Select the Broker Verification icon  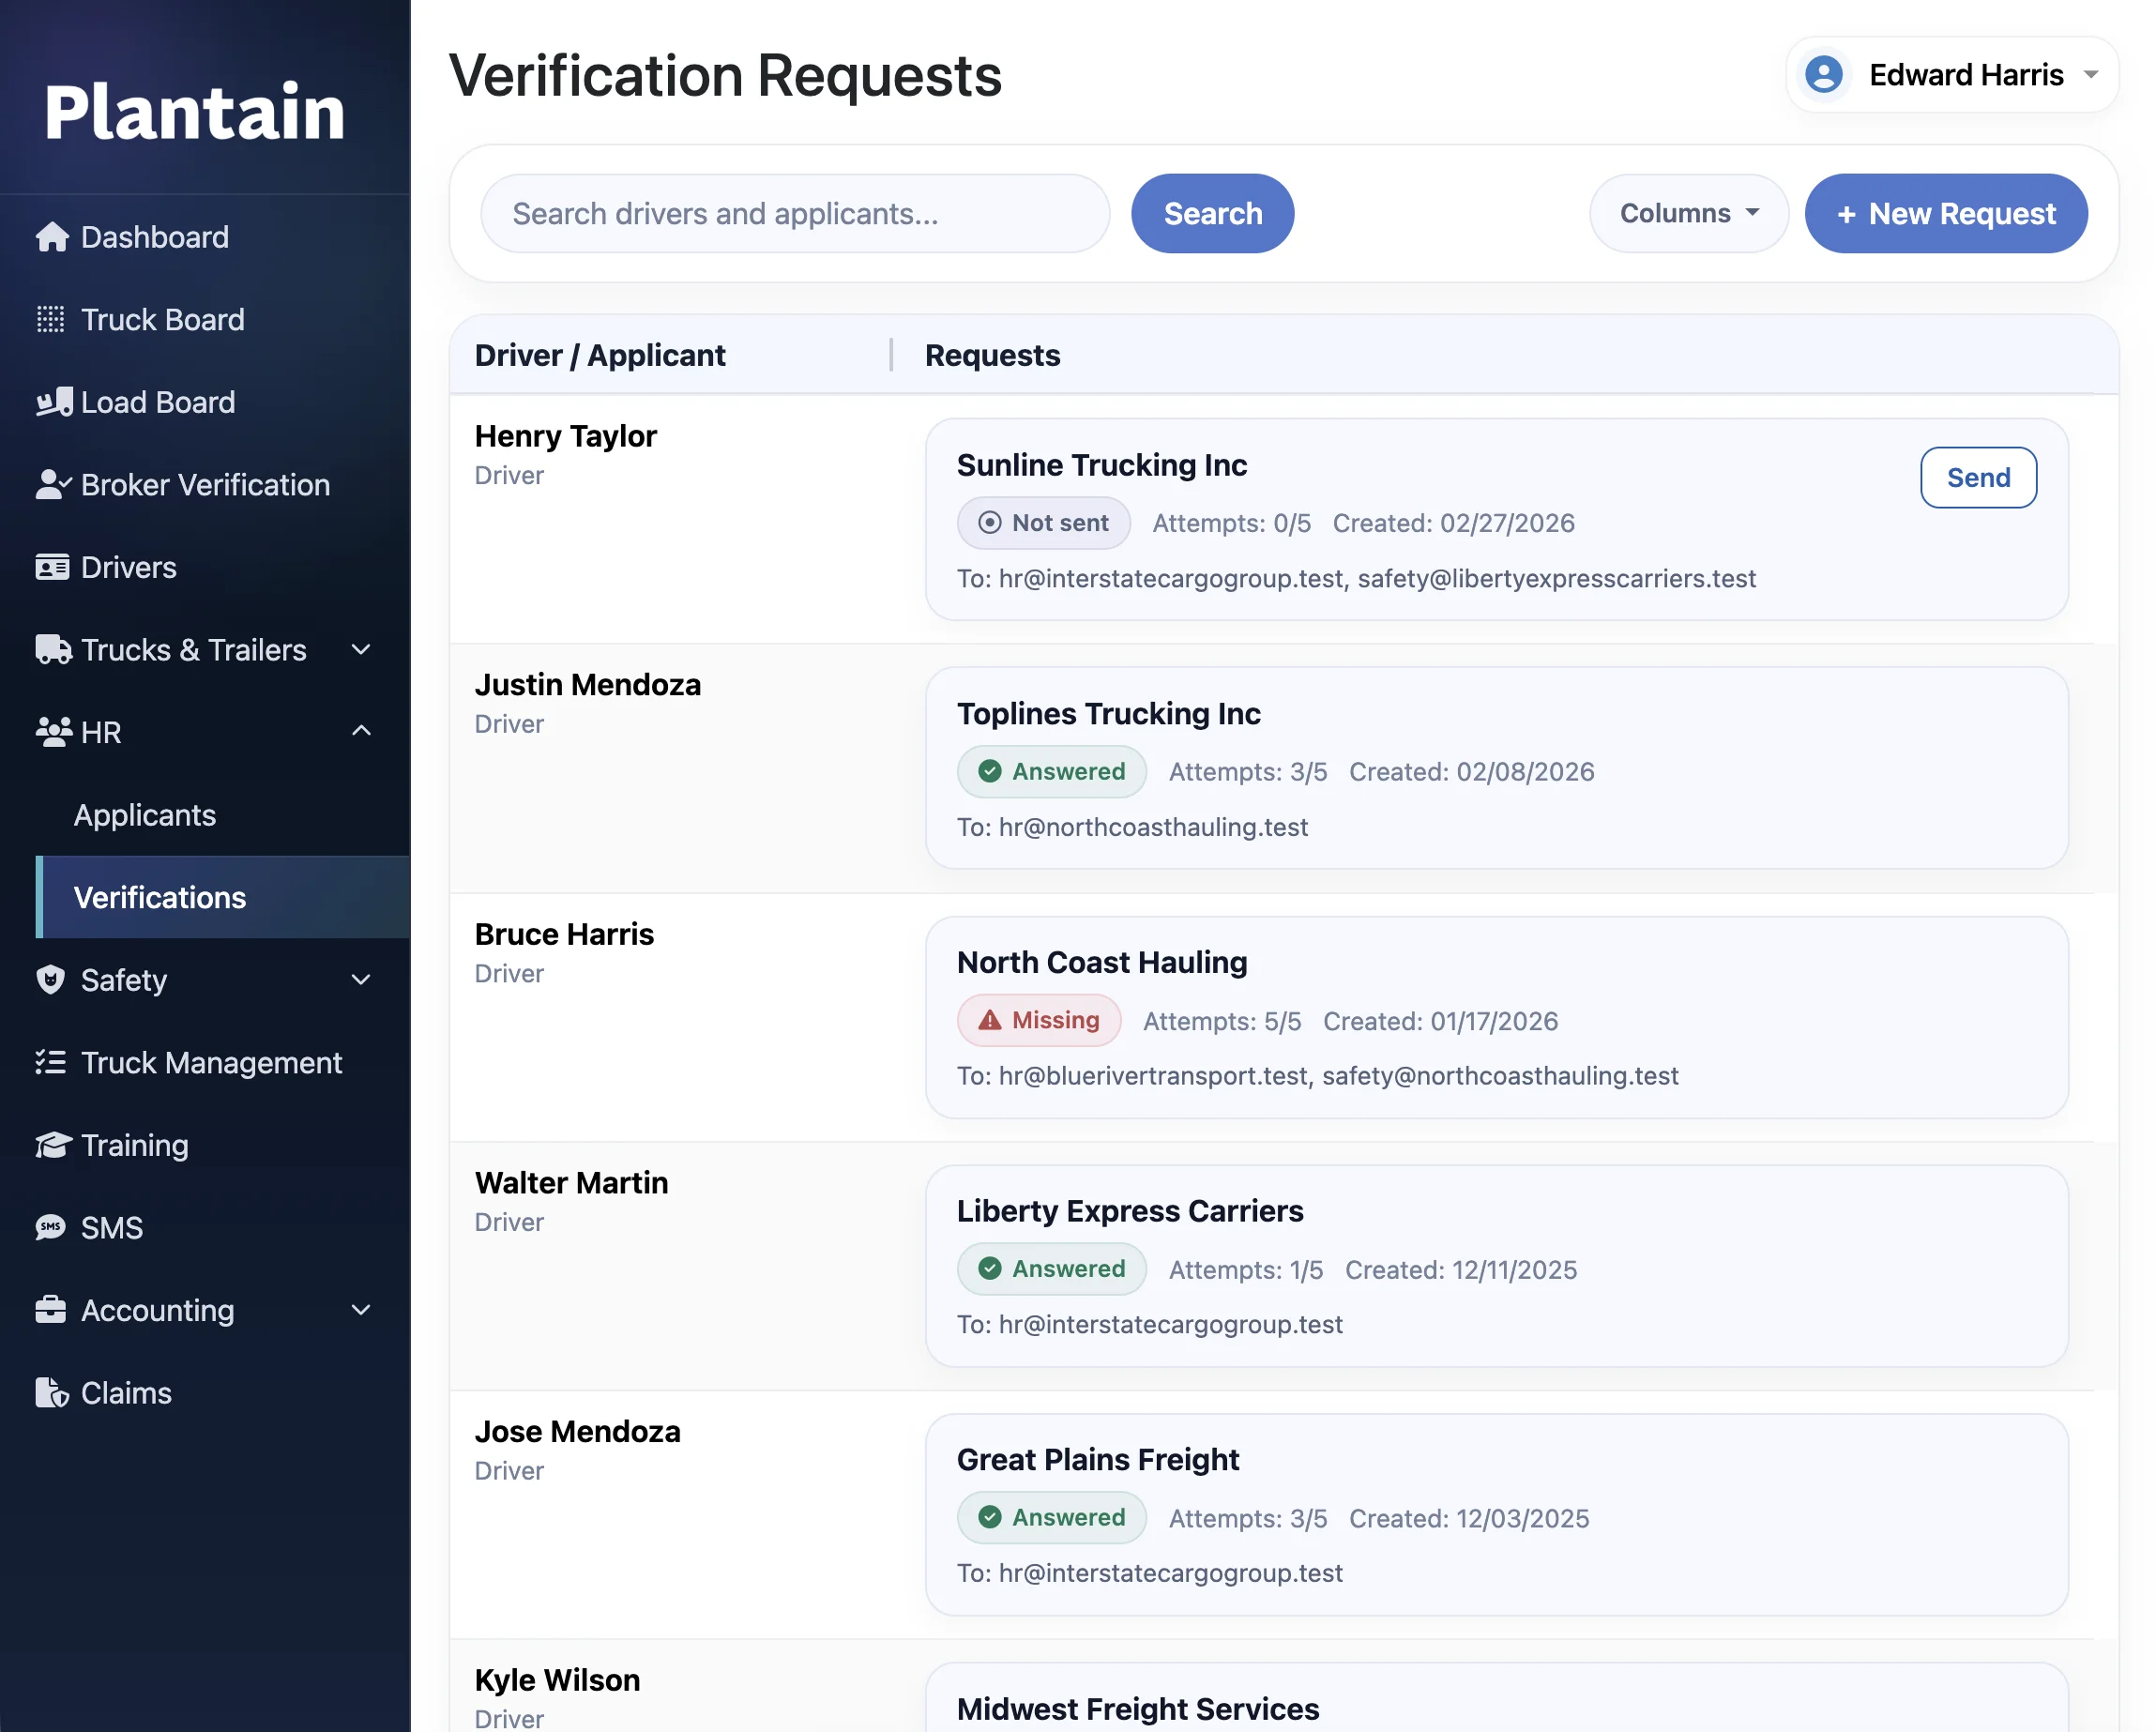(52, 485)
